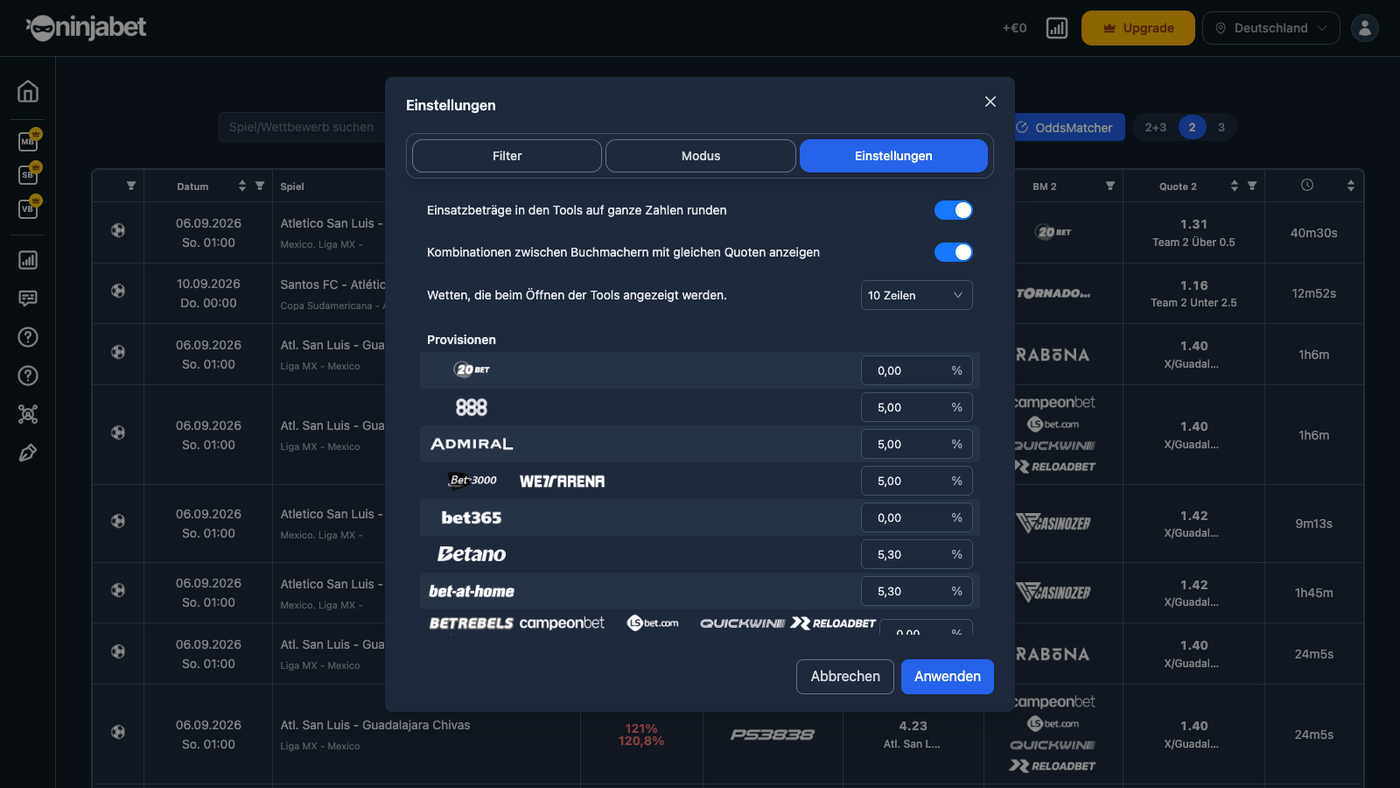Image resolution: width=1400 pixels, height=788 pixels.
Task: Sort the table by Quote 2
Action: pos(1234,186)
